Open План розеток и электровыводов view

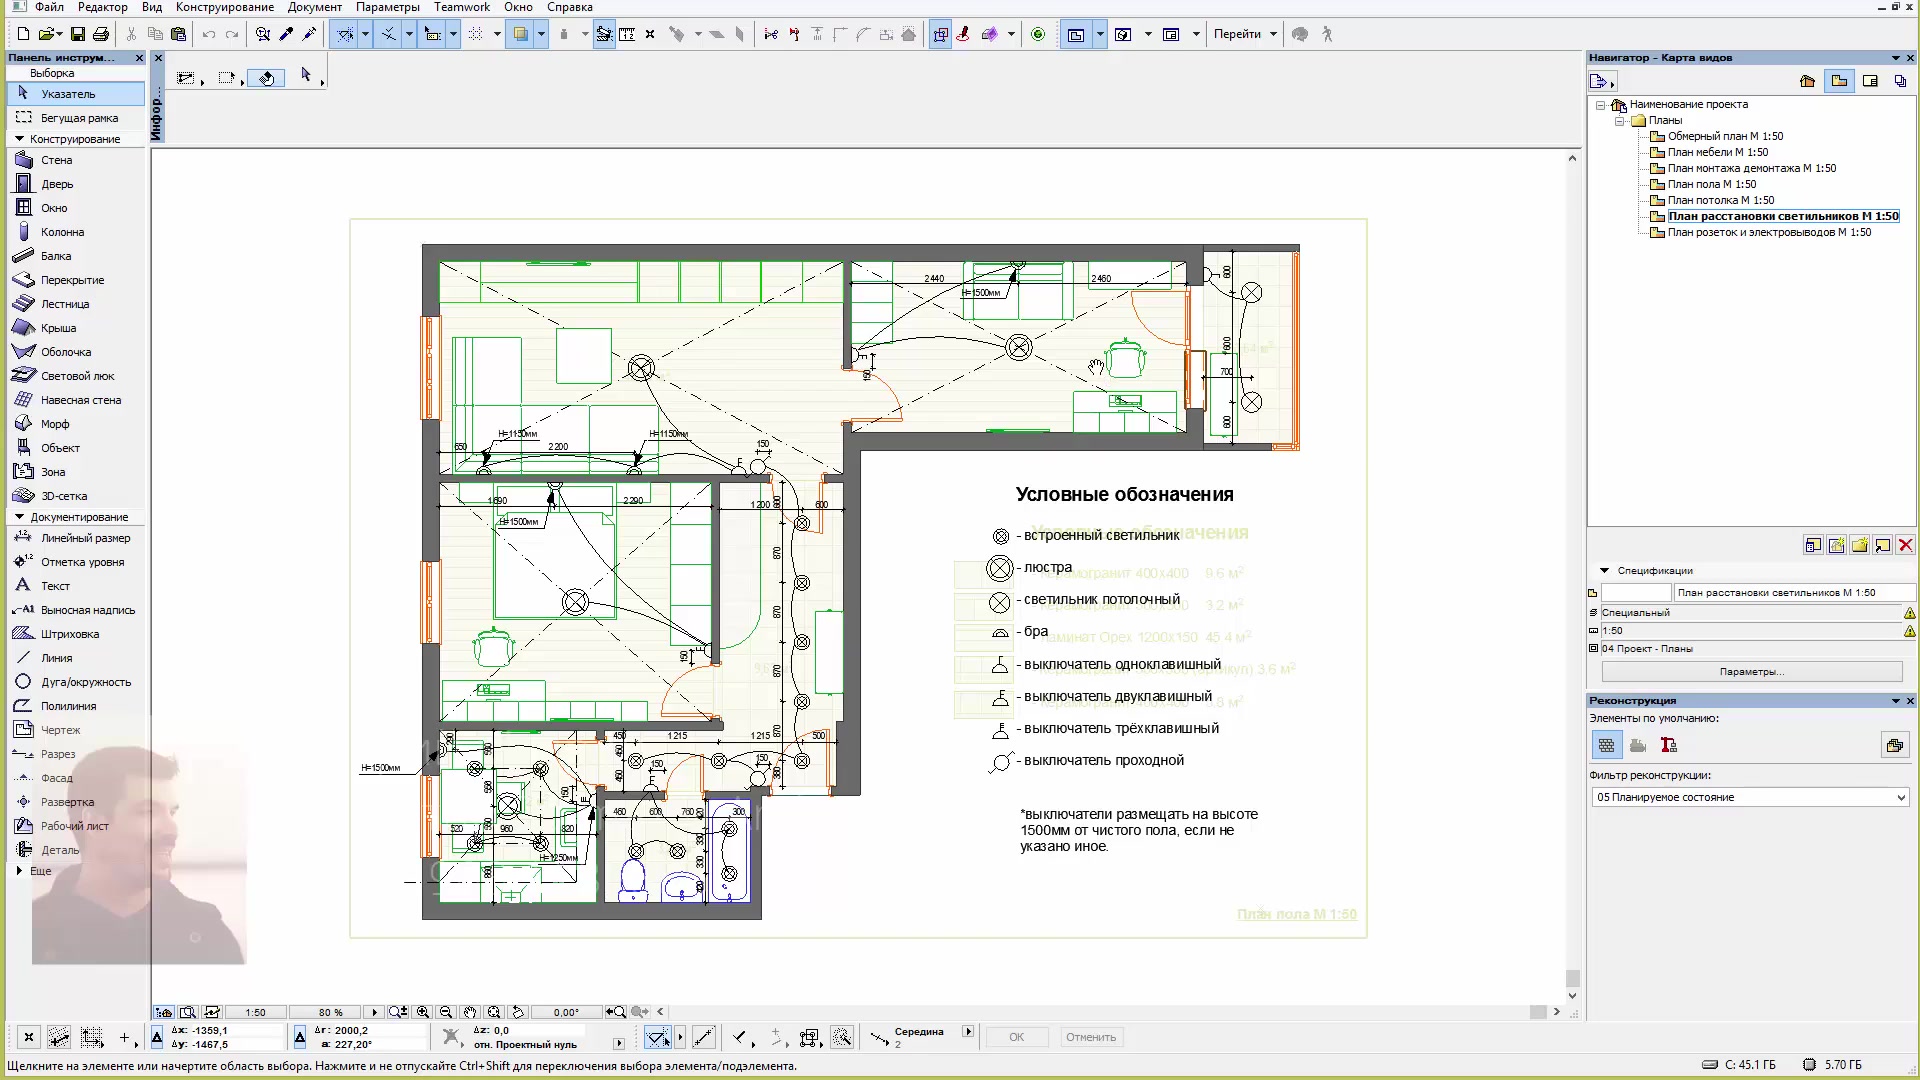click(x=1768, y=232)
